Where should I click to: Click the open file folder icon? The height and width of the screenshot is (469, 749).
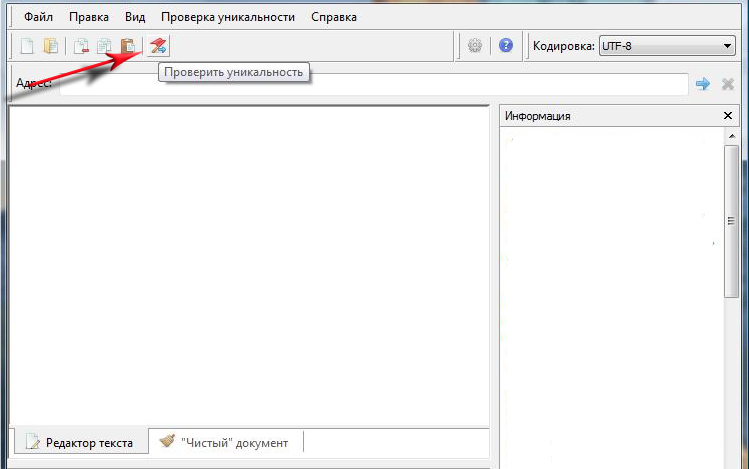click(50, 46)
